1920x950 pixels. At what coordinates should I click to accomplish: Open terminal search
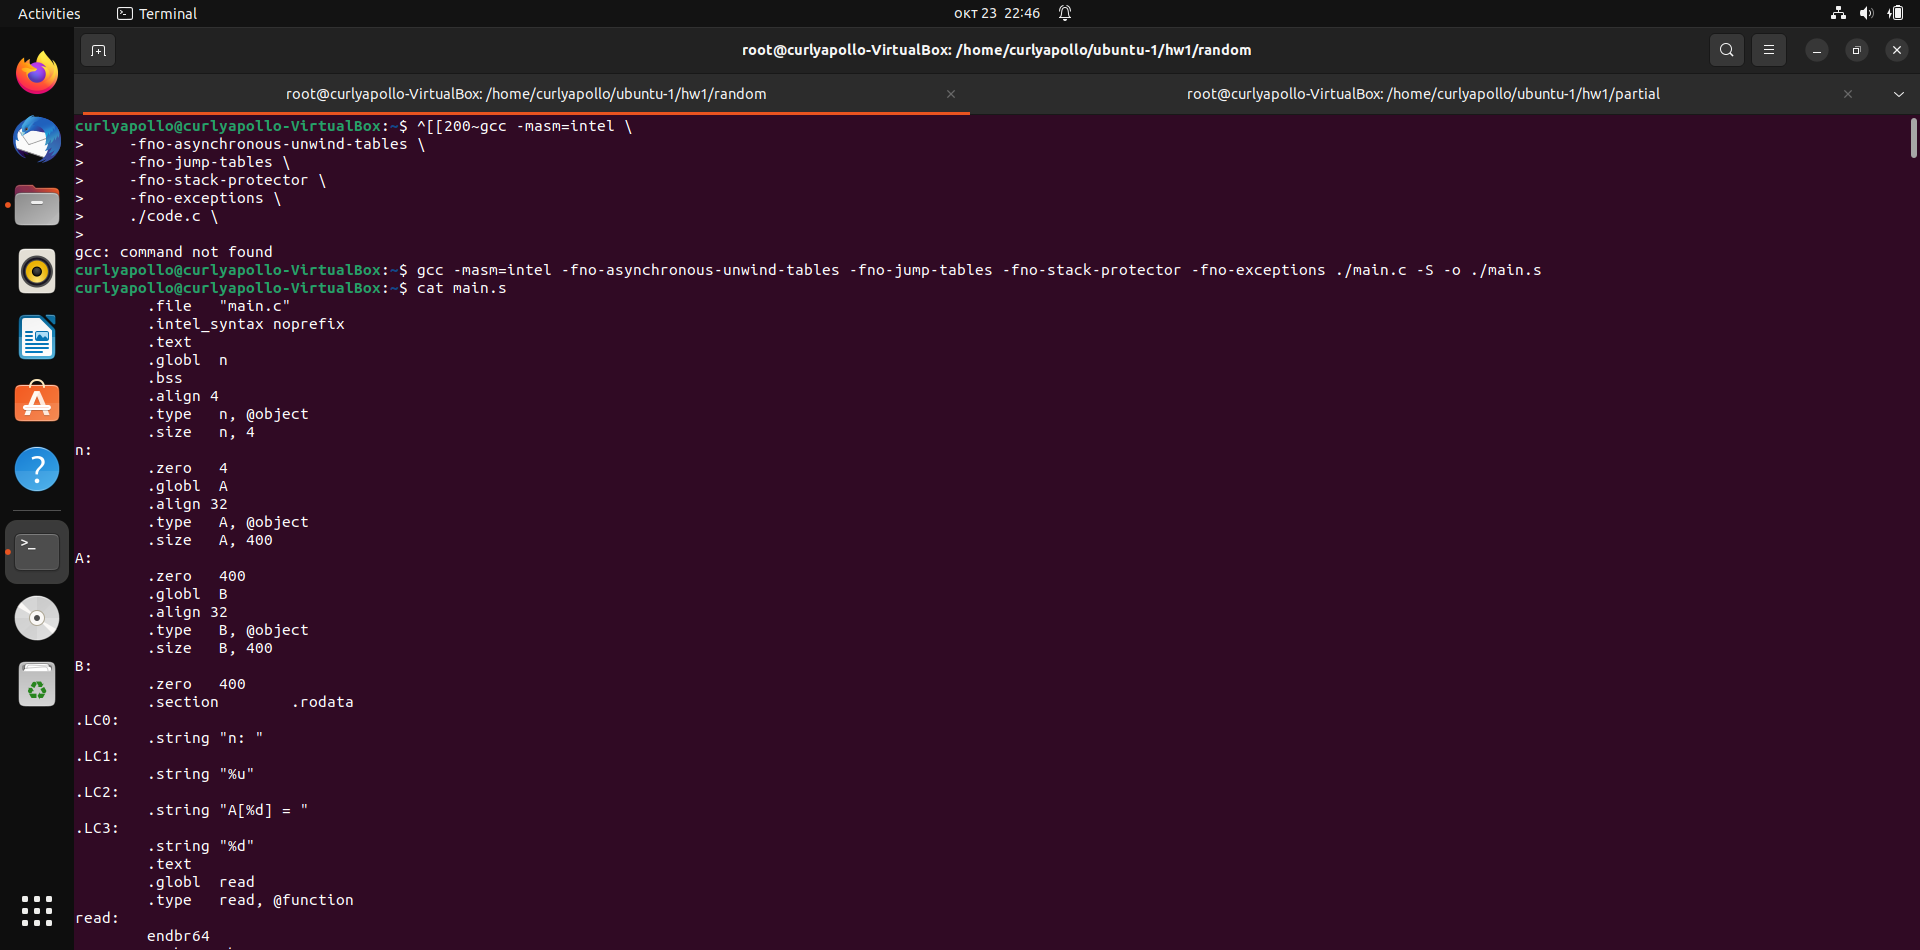1726,50
